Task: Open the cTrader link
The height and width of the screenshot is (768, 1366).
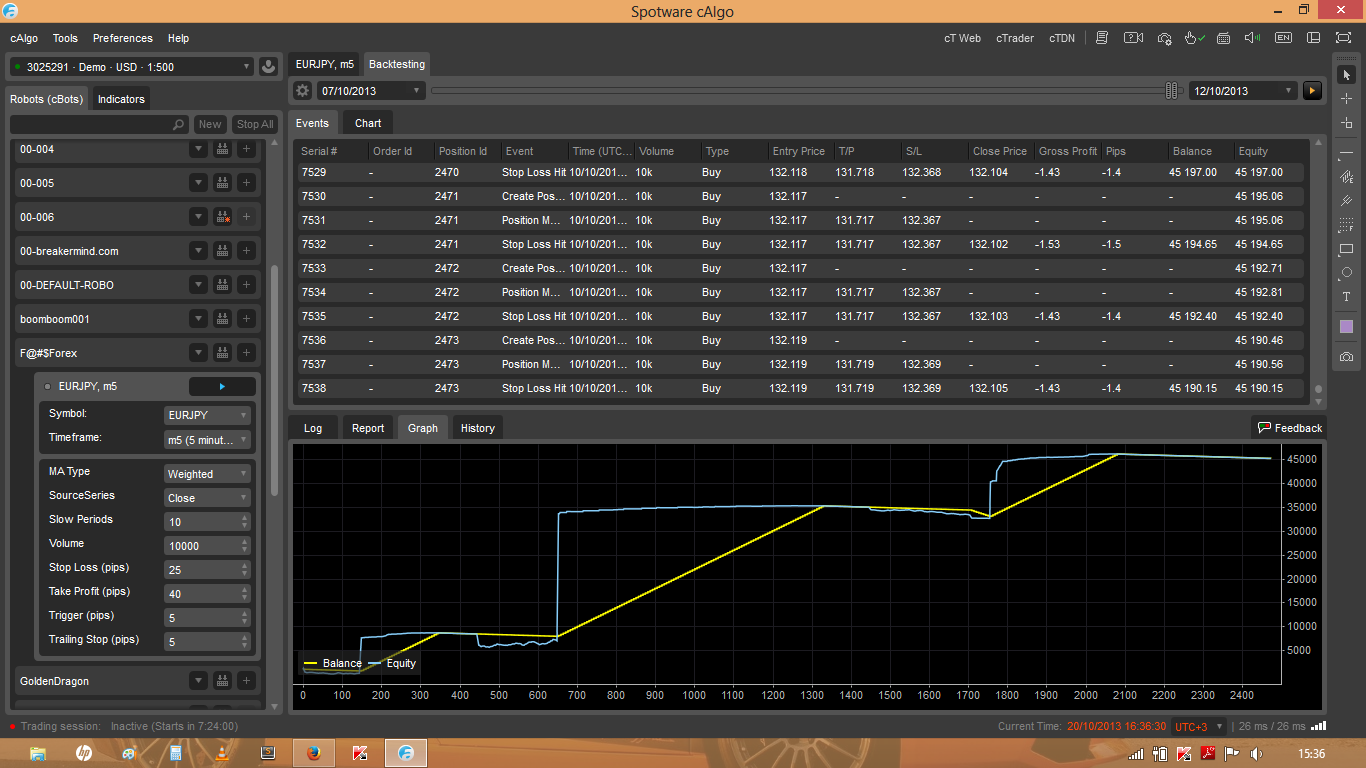Action: coord(1015,38)
